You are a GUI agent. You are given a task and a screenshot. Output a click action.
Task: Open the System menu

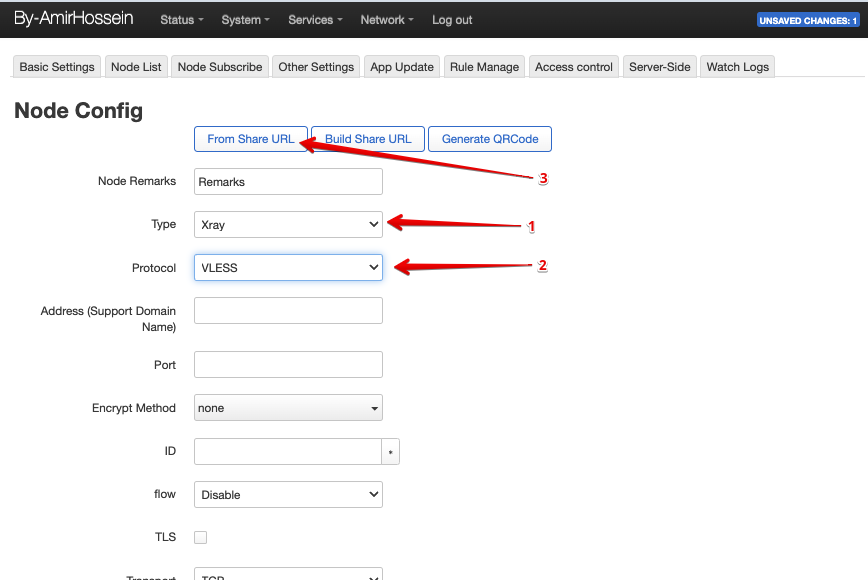coord(245,20)
